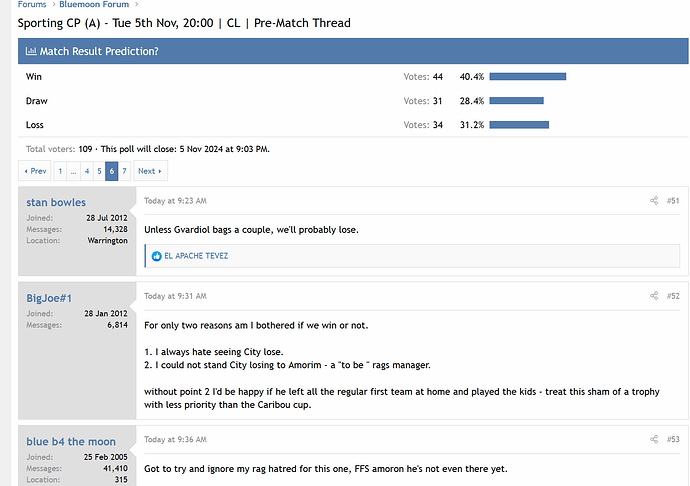The width and height of the screenshot is (690, 486).
Task: Jump to page 1 of thread
Action: tap(60, 171)
